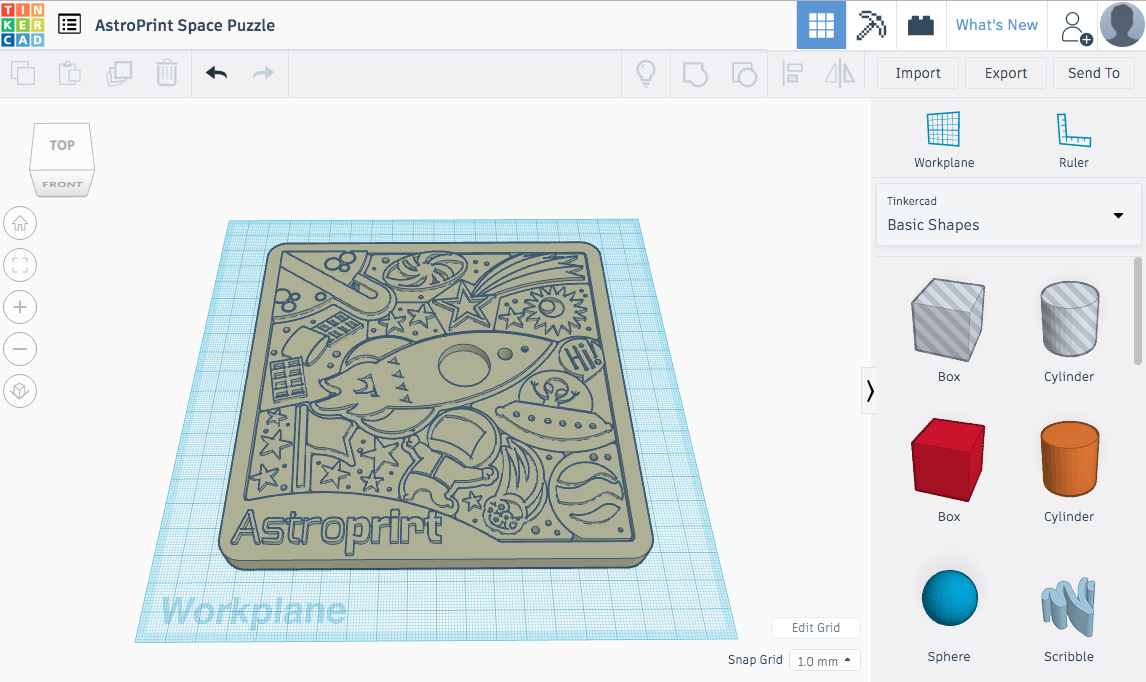Pick the red Box shape

[x=948, y=460]
